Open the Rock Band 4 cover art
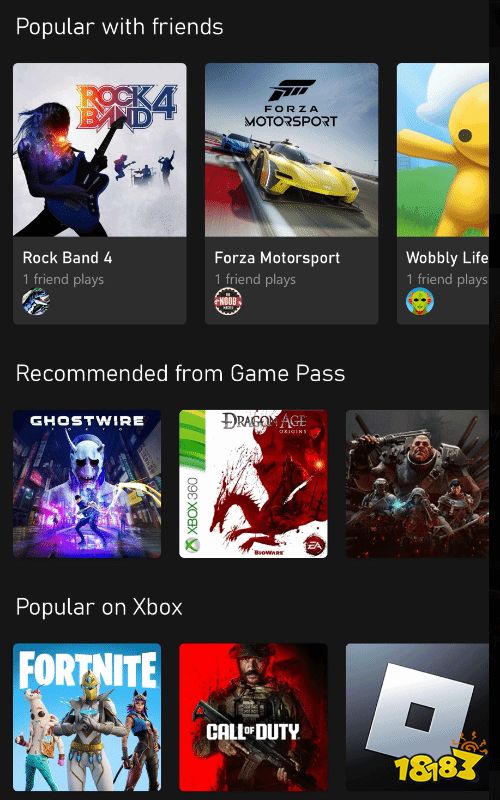The height and width of the screenshot is (800, 500). (99, 150)
